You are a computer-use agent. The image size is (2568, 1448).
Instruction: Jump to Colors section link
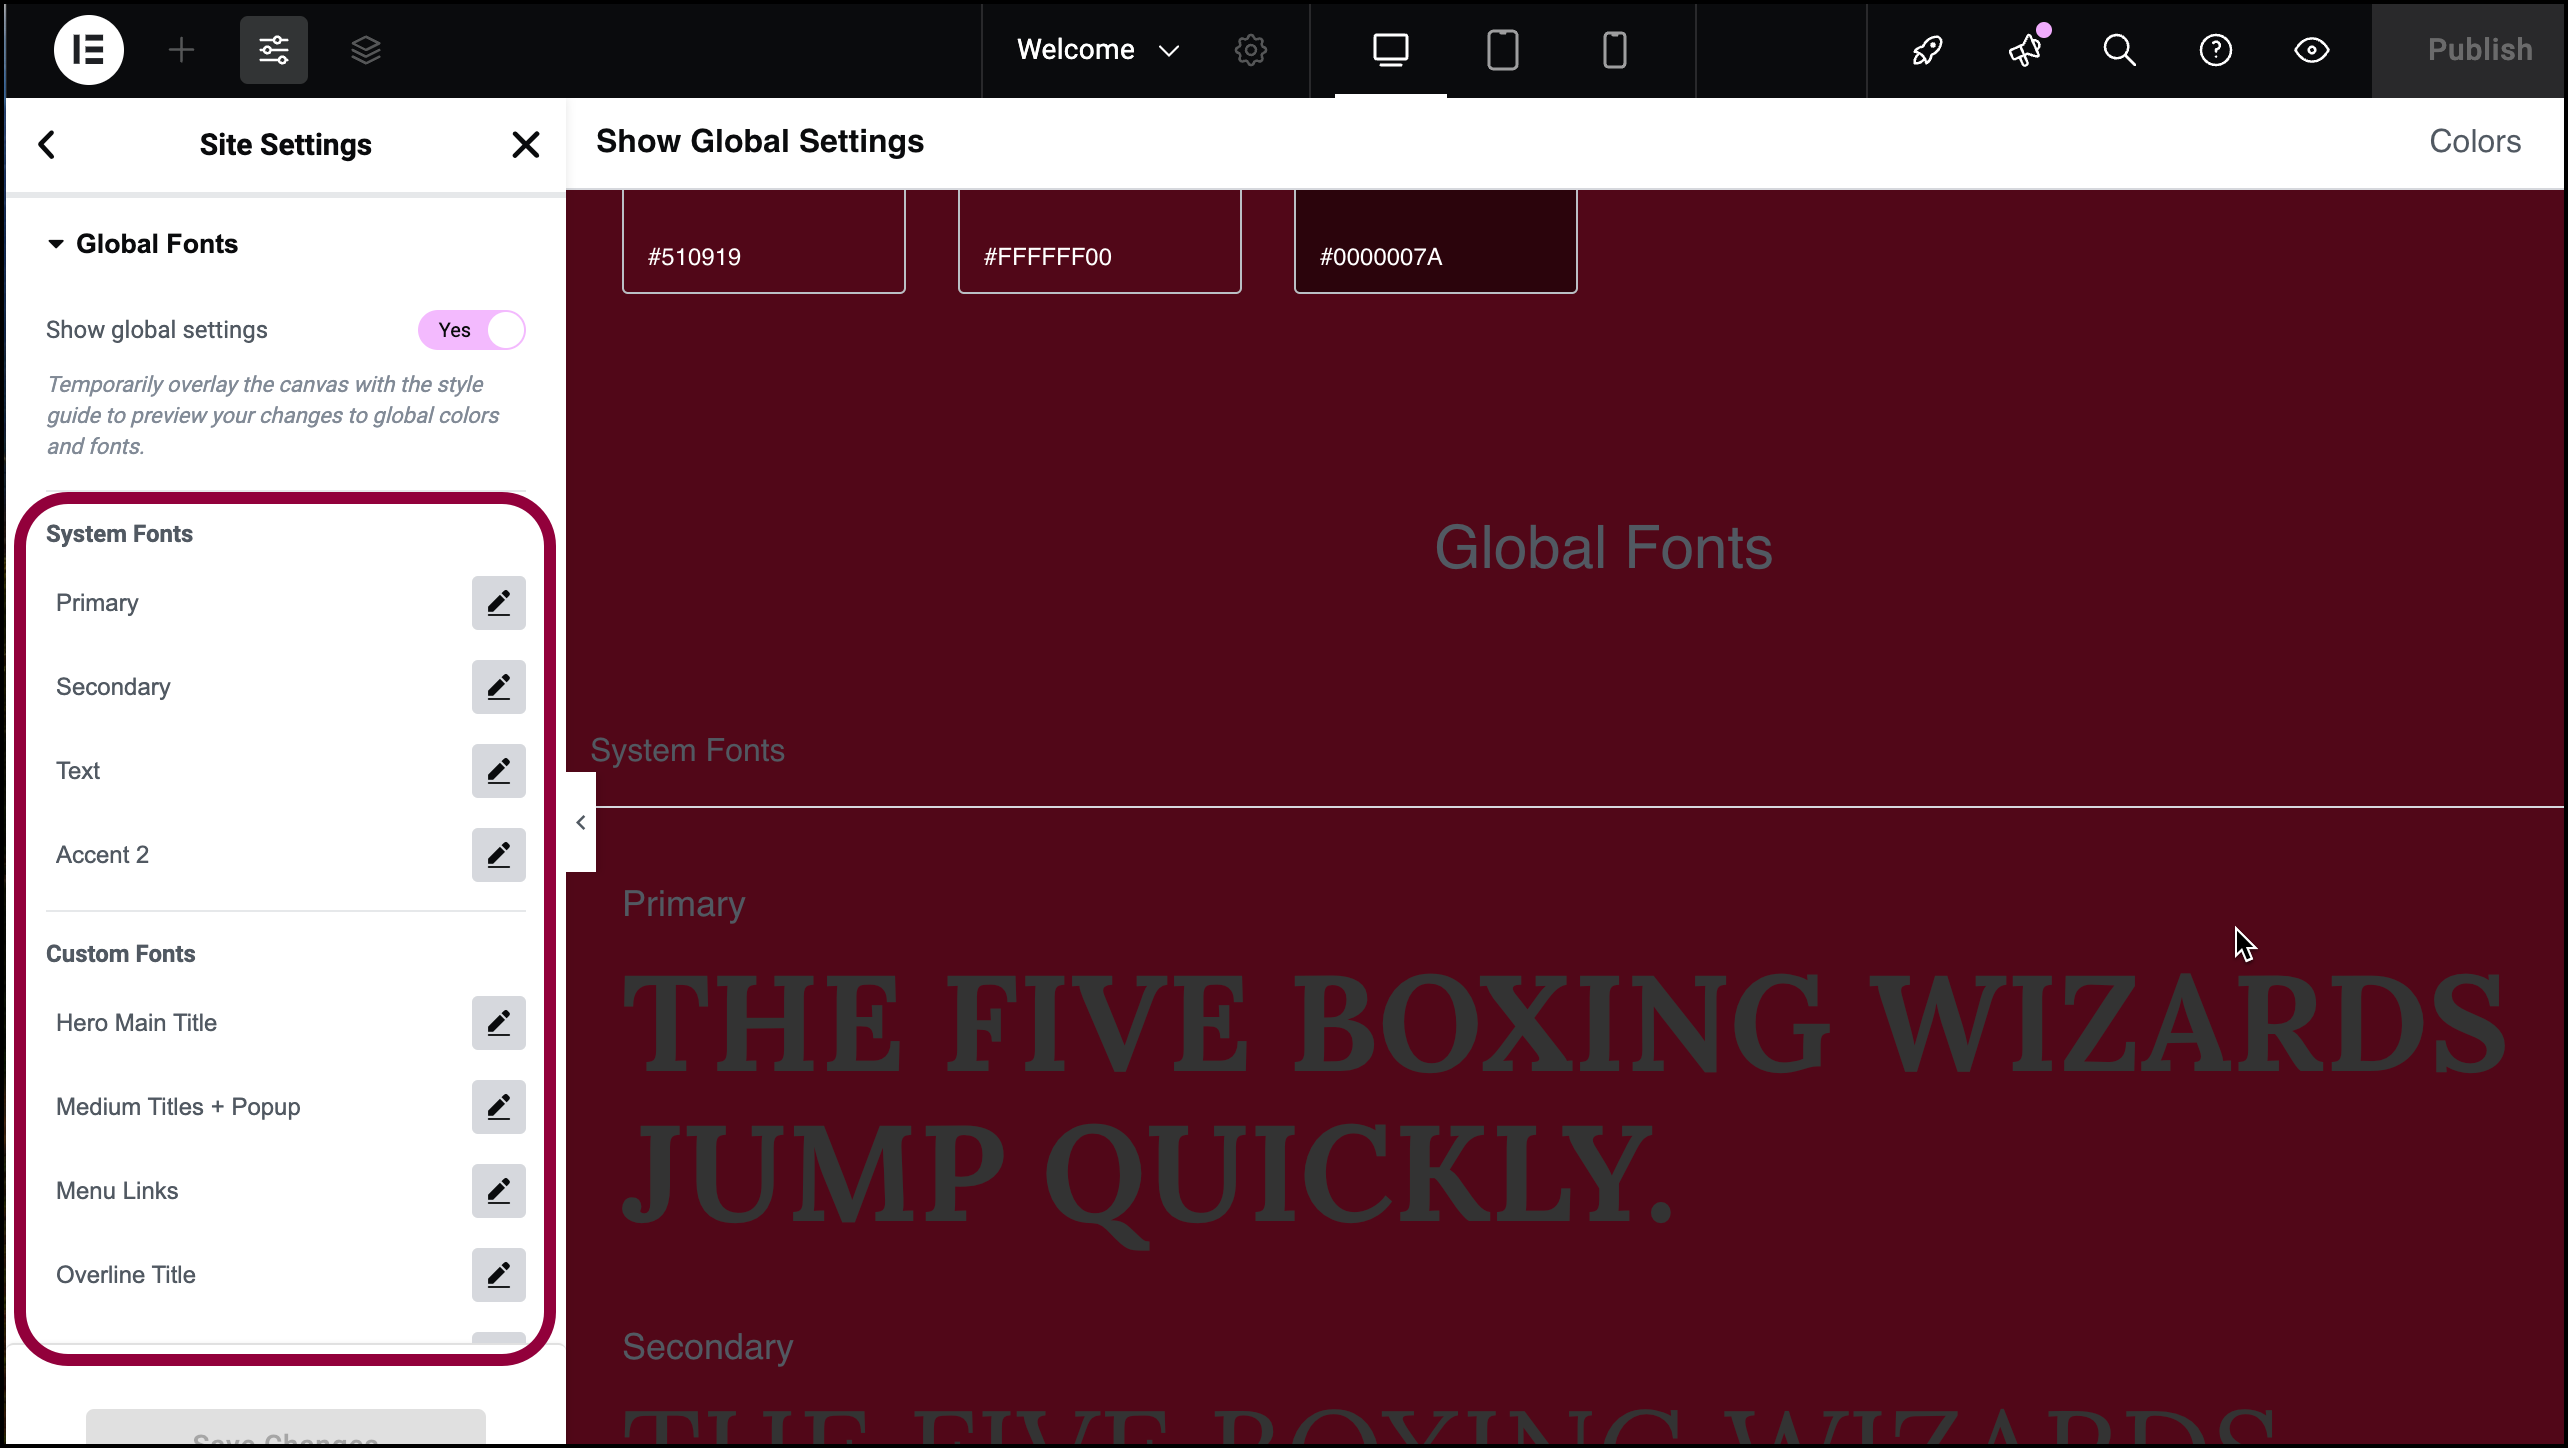click(x=2475, y=141)
